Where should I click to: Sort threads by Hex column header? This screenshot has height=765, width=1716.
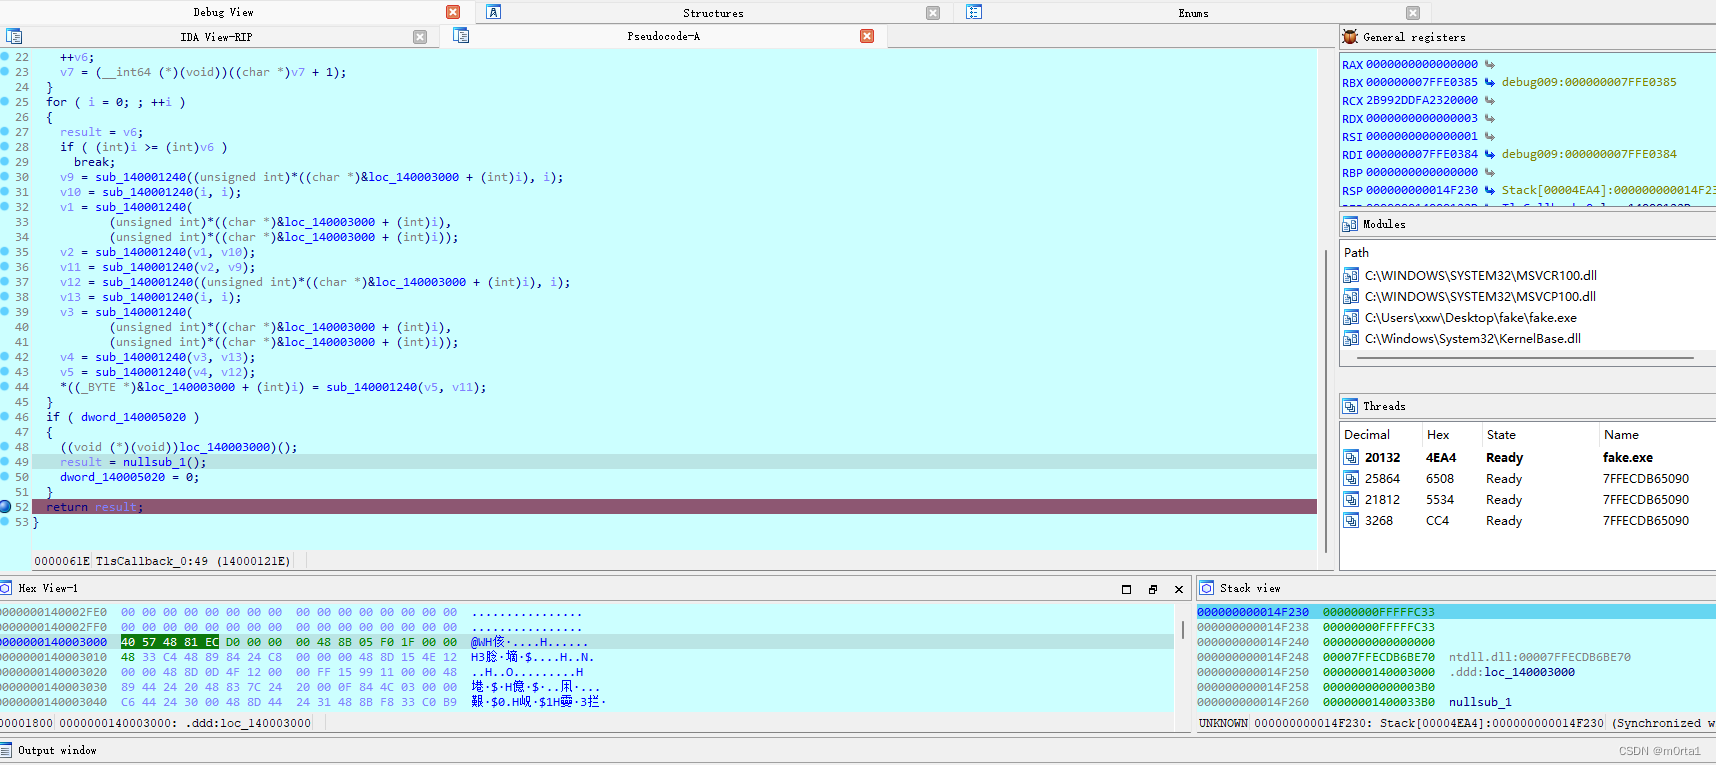[x=1438, y=435]
